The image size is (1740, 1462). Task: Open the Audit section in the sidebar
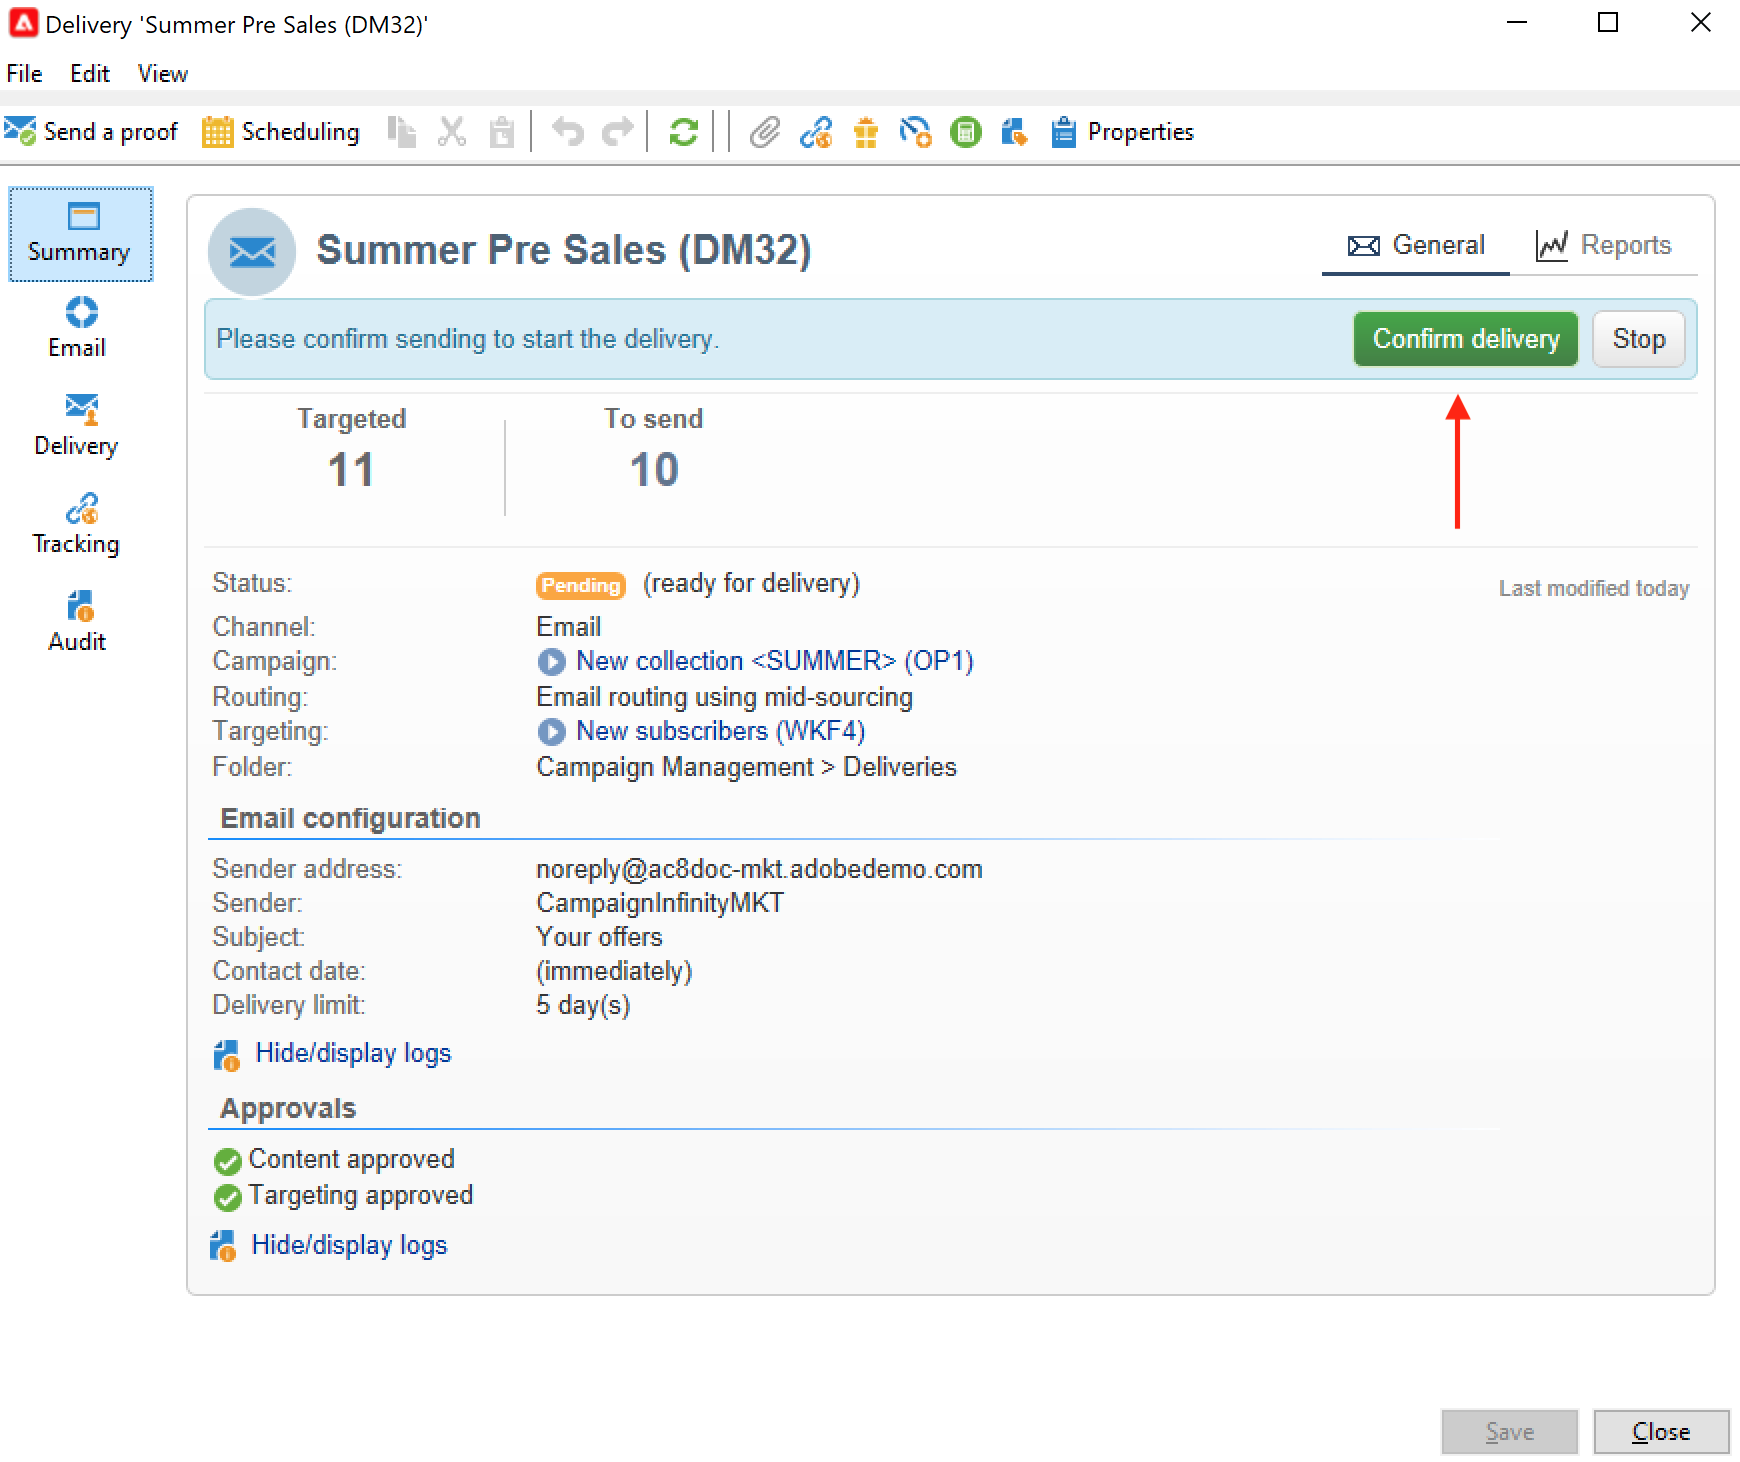(77, 622)
